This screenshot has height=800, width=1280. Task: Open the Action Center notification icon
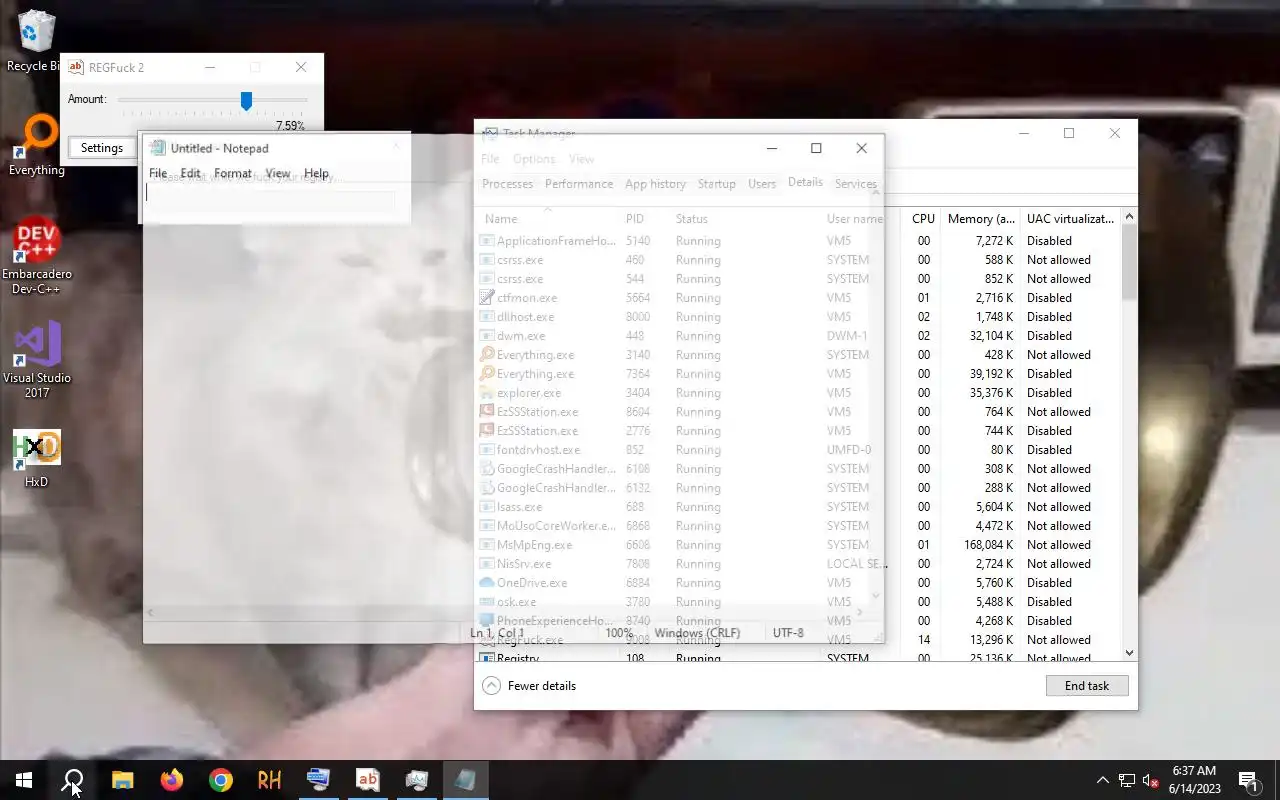pyautogui.click(x=1248, y=780)
